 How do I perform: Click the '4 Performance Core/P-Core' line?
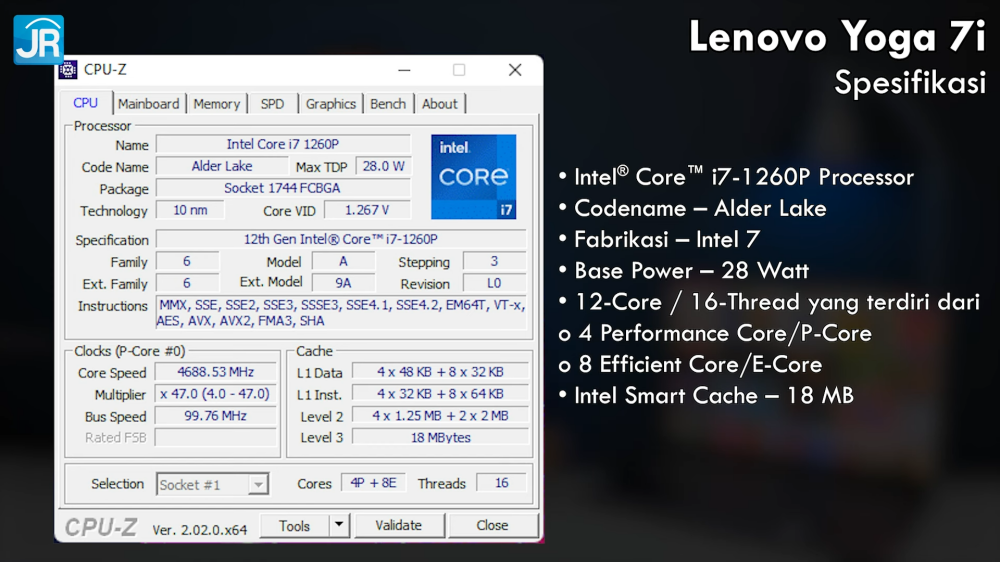coord(714,333)
